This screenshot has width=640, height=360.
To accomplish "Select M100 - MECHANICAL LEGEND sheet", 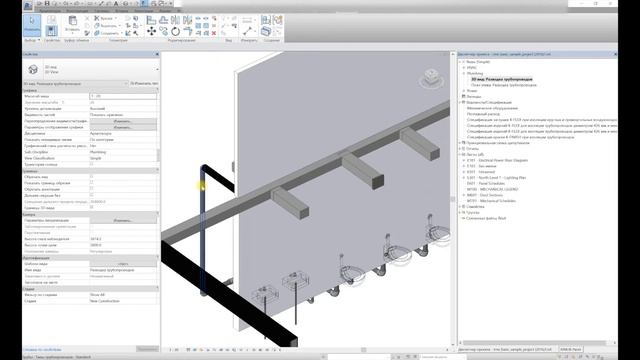I will tap(492, 189).
